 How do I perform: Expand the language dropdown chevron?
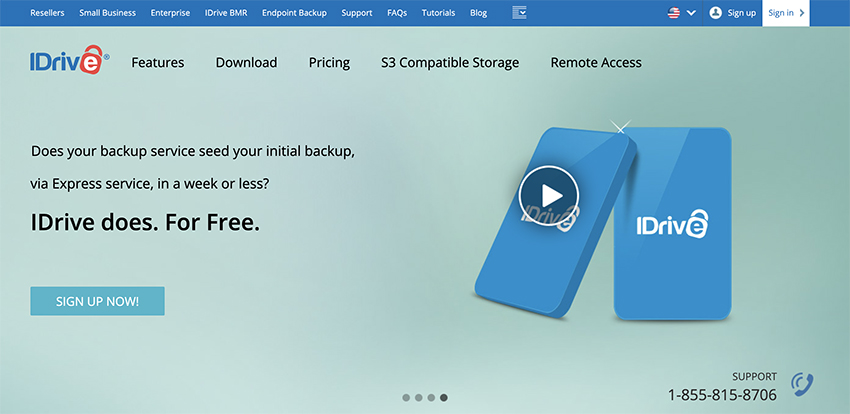(x=691, y=13)
